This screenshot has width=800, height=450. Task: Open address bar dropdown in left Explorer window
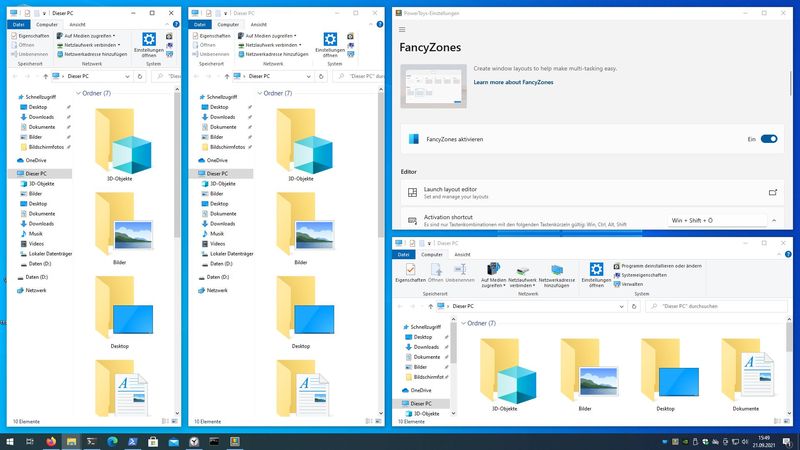point(127,77)
